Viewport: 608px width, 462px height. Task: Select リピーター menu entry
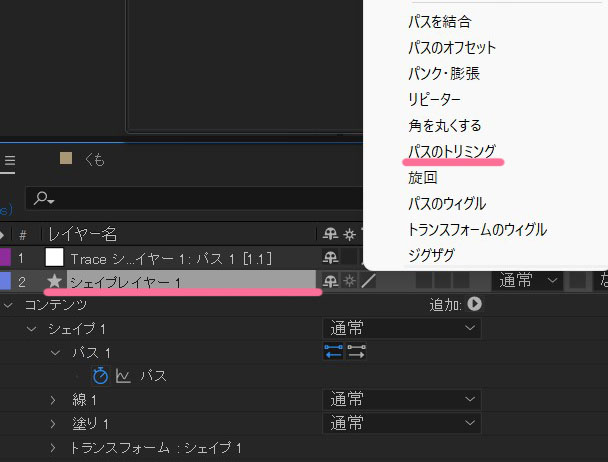pos(434,99)
